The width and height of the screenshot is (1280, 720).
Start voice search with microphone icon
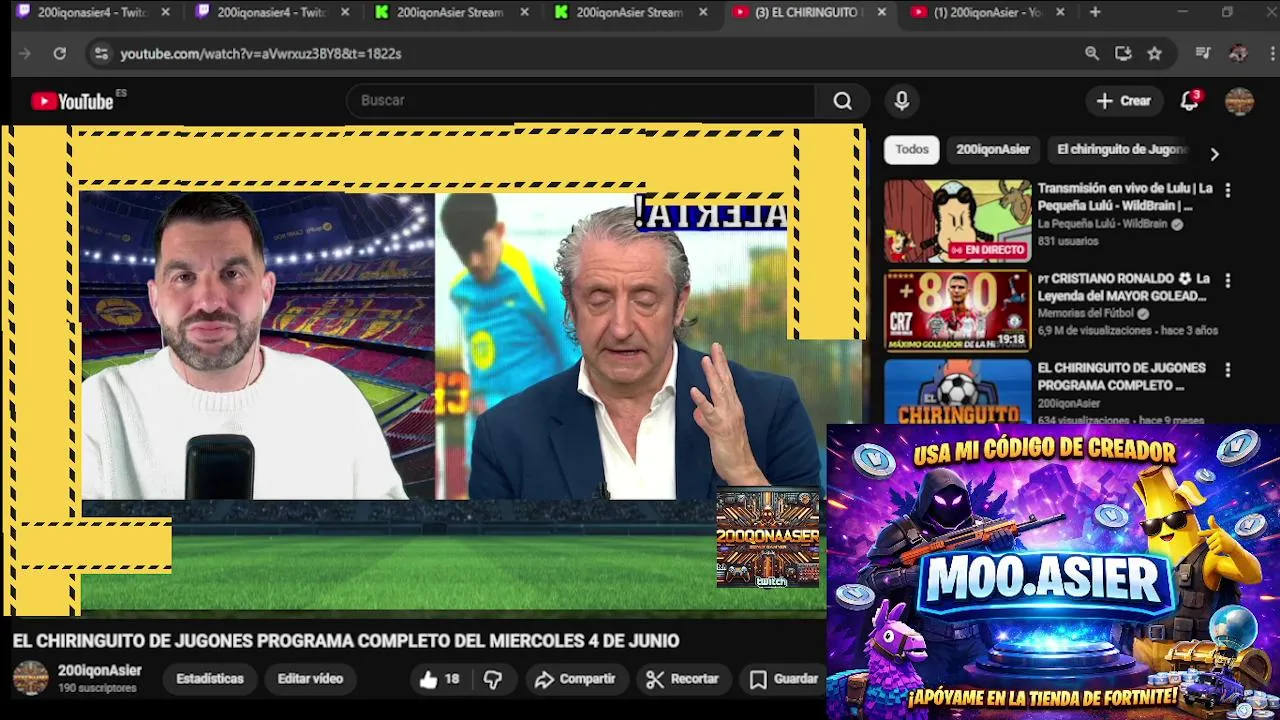(x=902, y=101)
